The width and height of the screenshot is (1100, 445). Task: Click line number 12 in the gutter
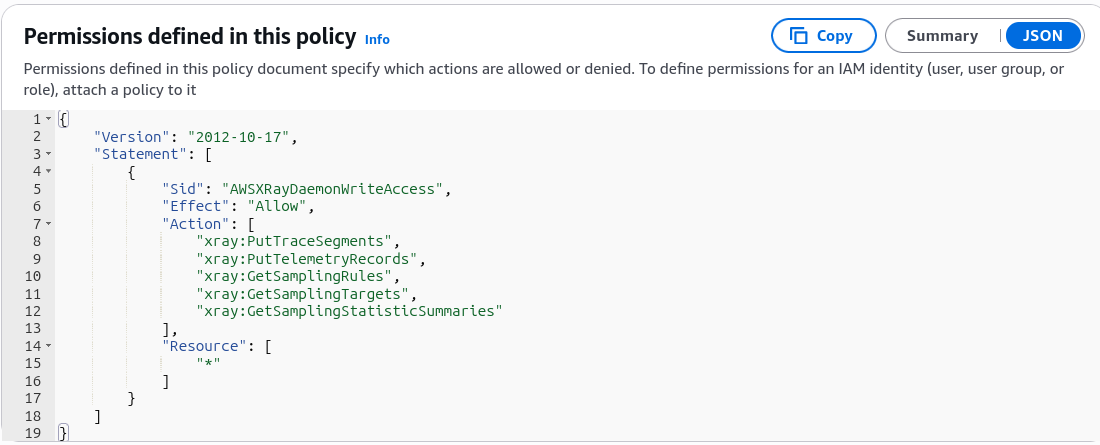33,311
